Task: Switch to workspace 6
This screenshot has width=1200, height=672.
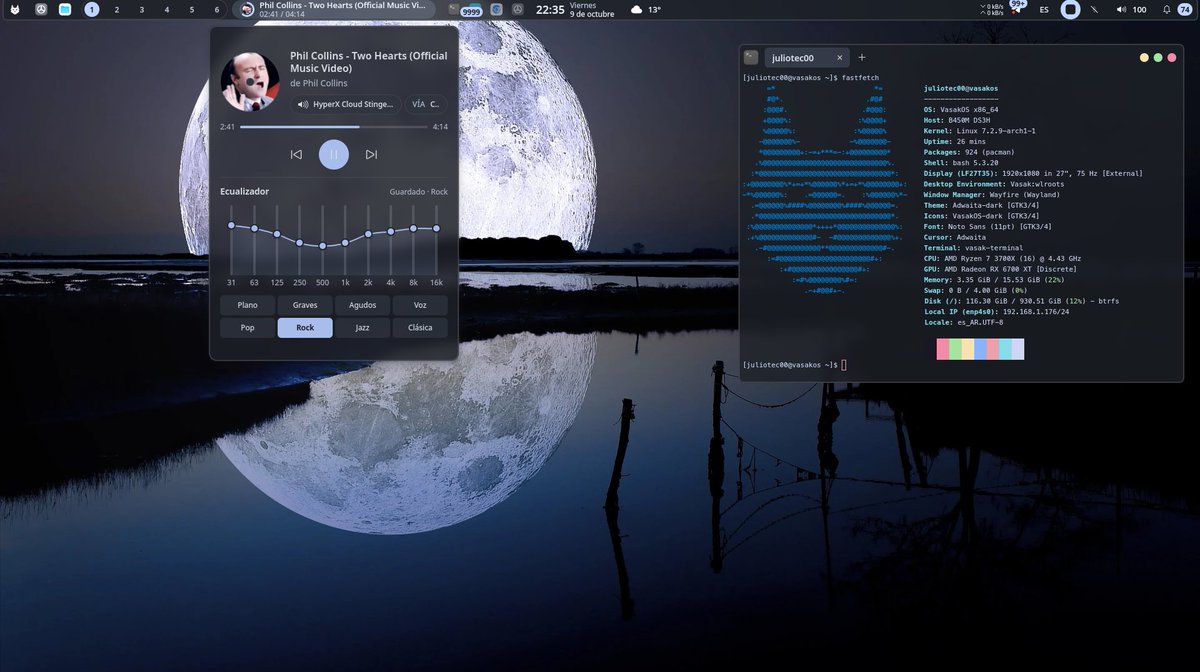Action: click(x=217, y=9)
